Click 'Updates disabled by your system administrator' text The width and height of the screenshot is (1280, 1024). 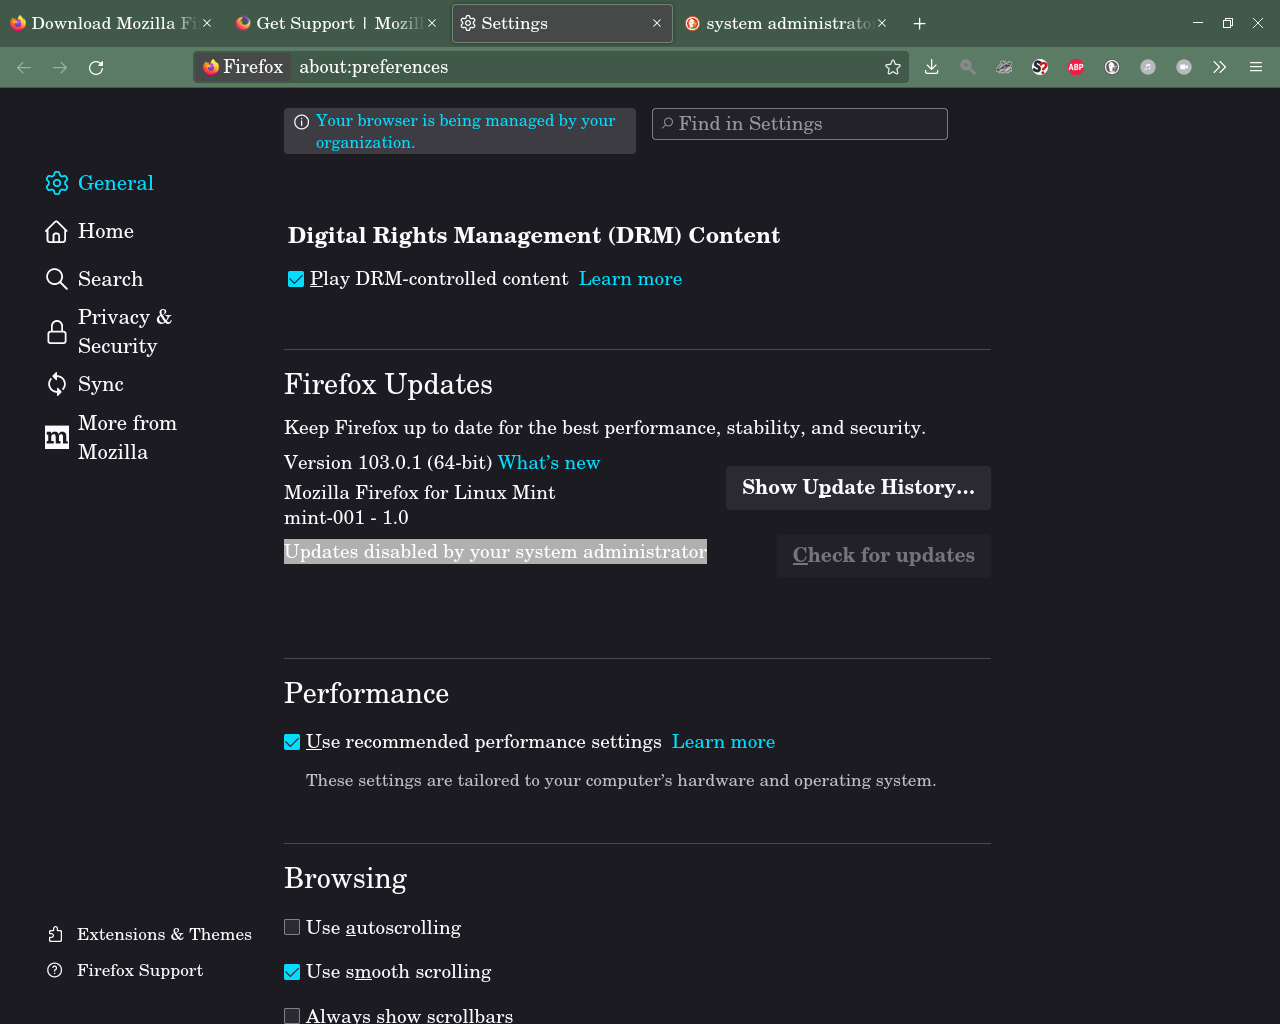495,552
